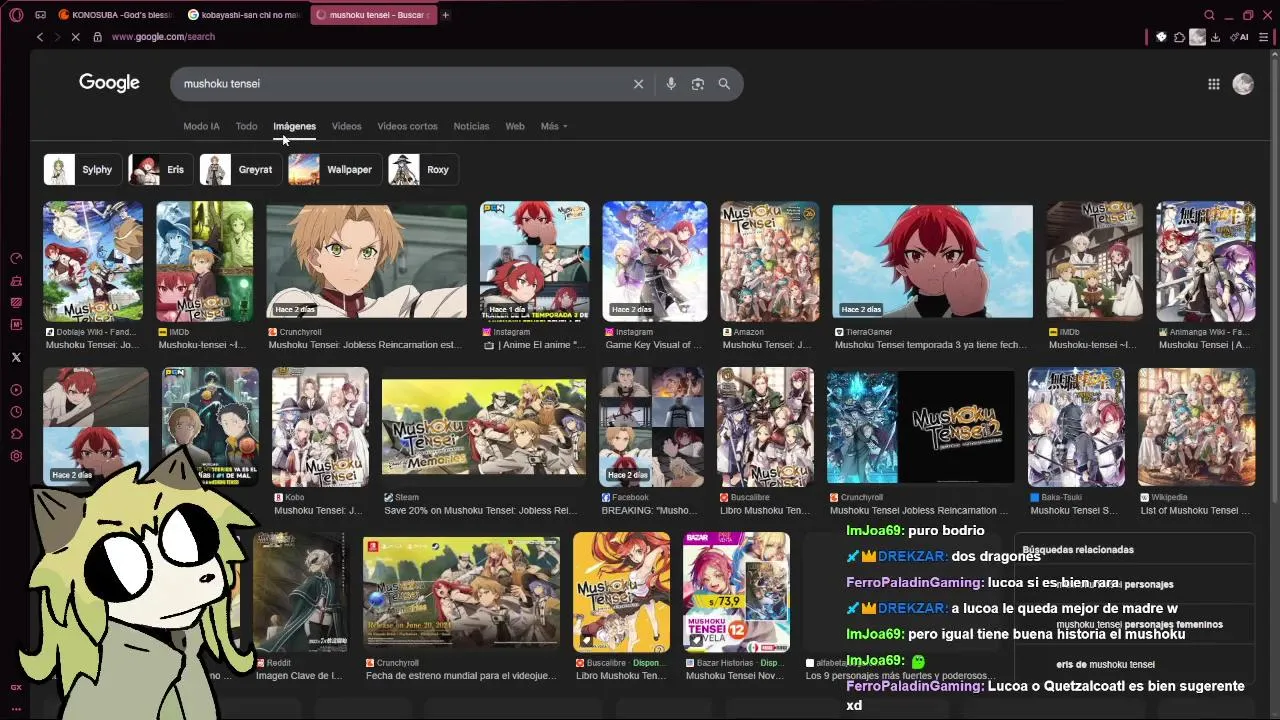1280x720 pixels.
Task: Stop loading the current page
Action: pyautogui.click(x=75, y=37)
